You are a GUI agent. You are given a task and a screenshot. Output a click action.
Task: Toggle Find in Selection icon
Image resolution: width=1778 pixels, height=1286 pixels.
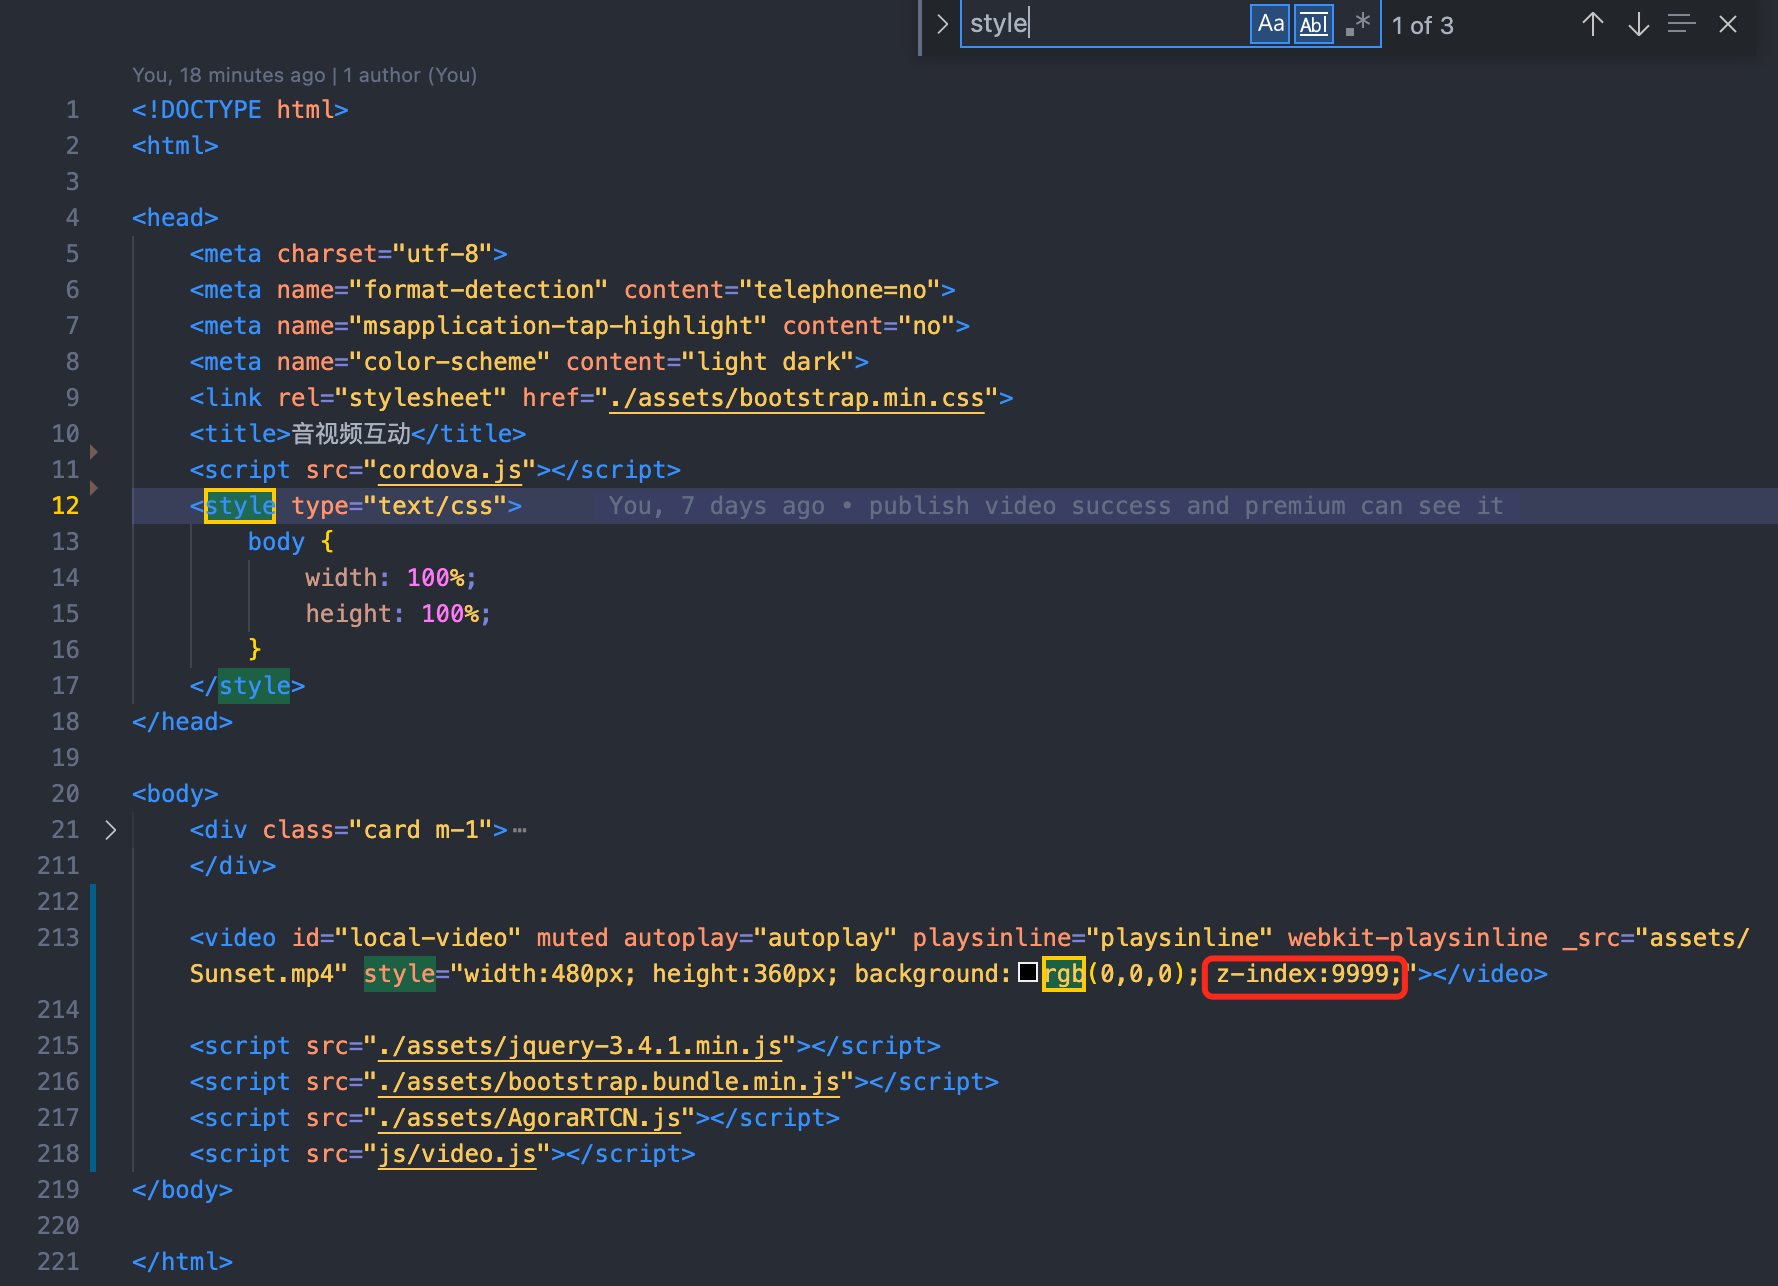[1682, 24]
